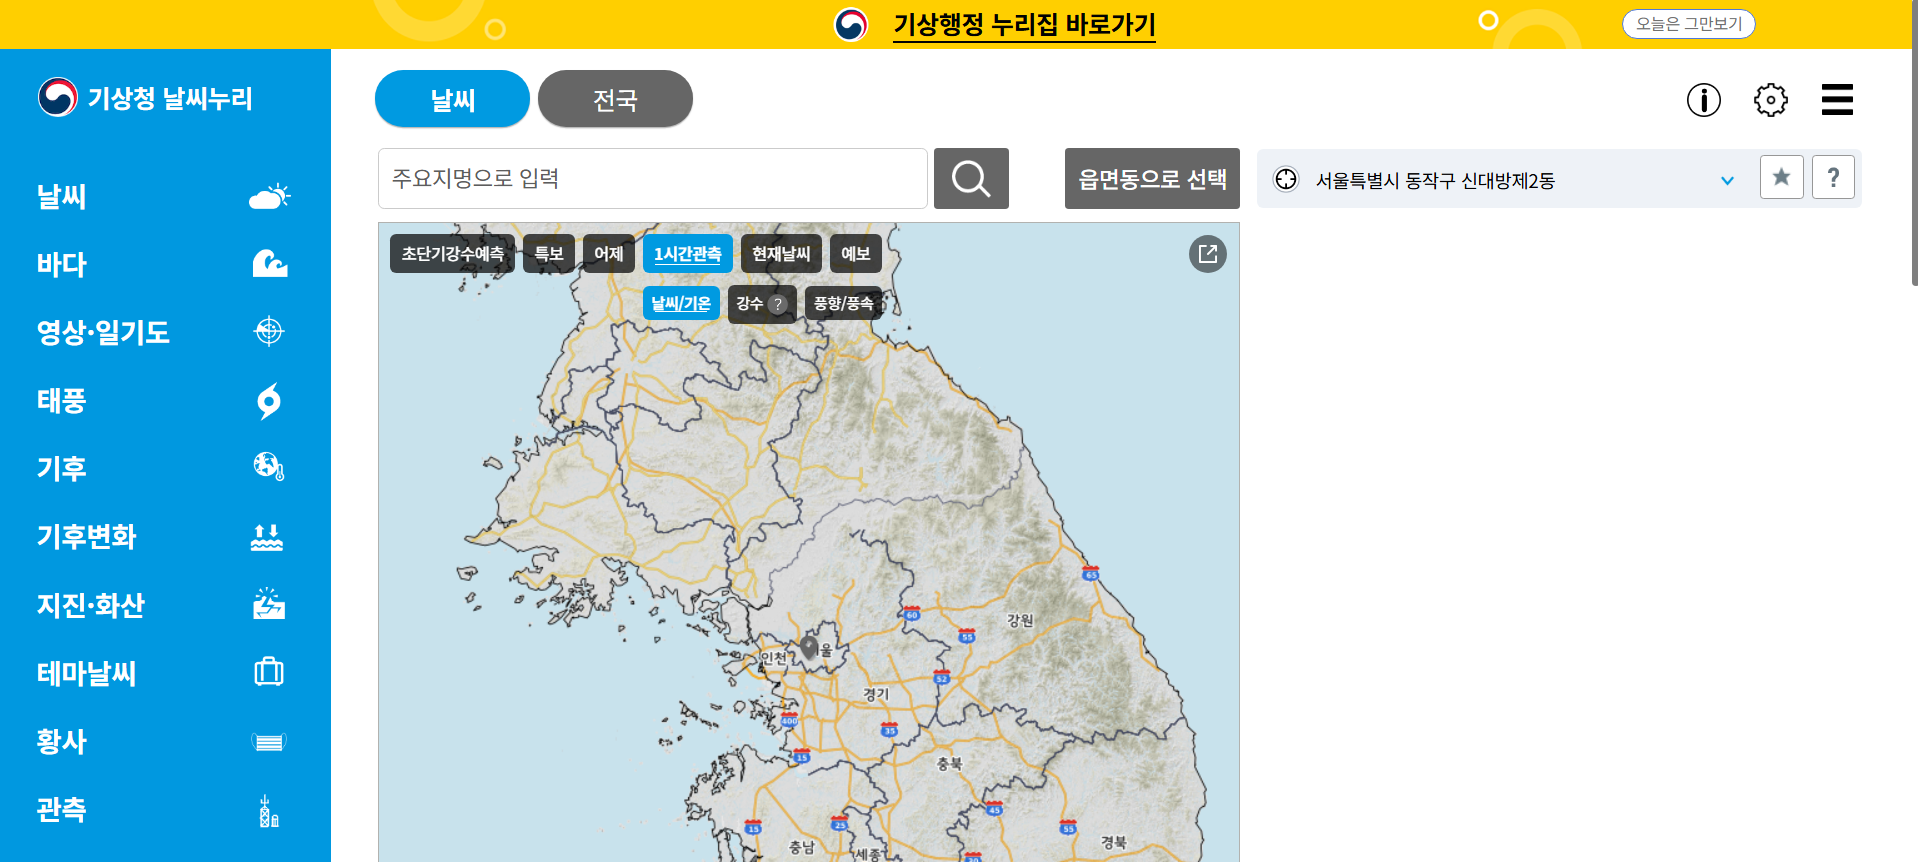This screenshot has height=862, width=1918.
Task: Select the 현재날씨 map tab
Action: click(781, 254)
